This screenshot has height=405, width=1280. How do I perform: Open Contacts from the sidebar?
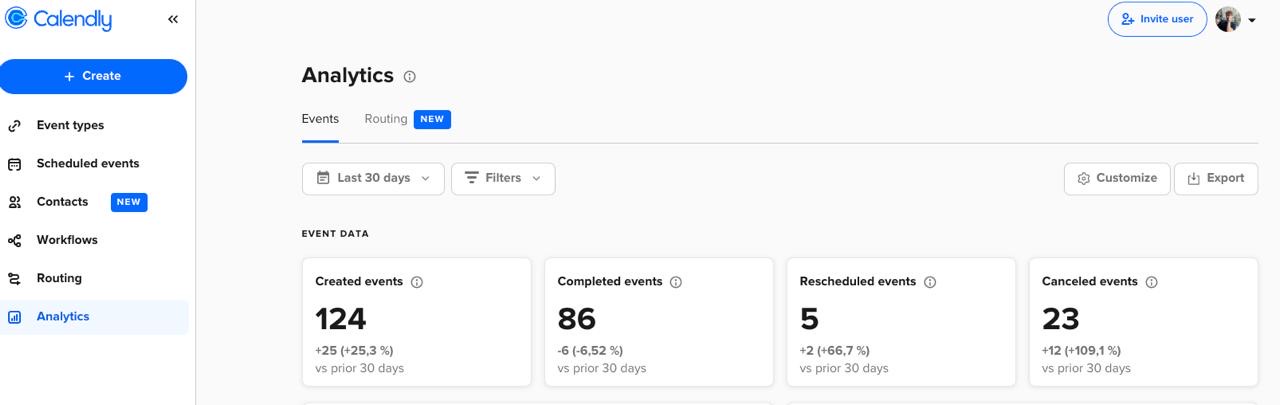62,202
